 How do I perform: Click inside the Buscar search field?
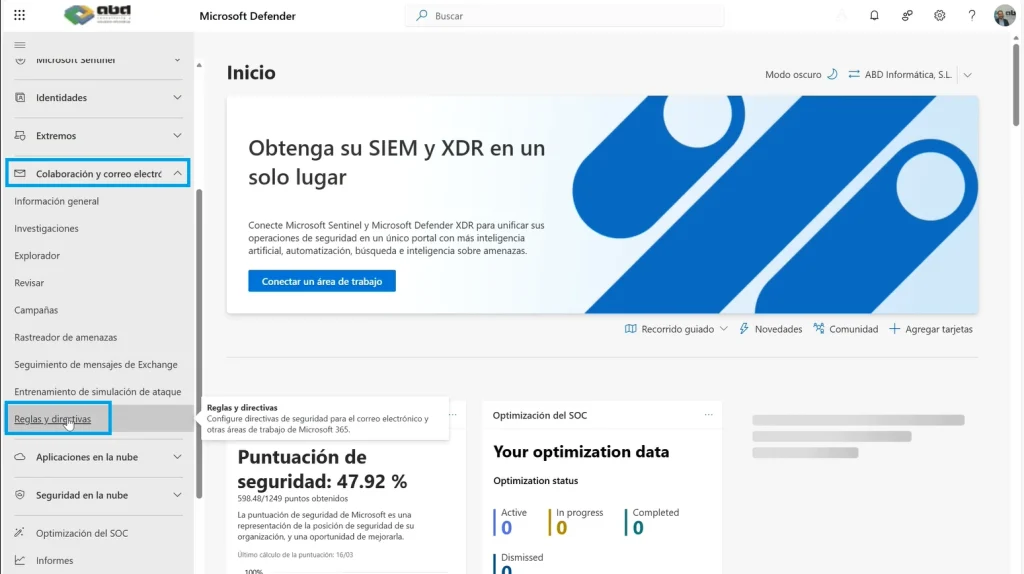pyautogui.click(x=564, y=15)
